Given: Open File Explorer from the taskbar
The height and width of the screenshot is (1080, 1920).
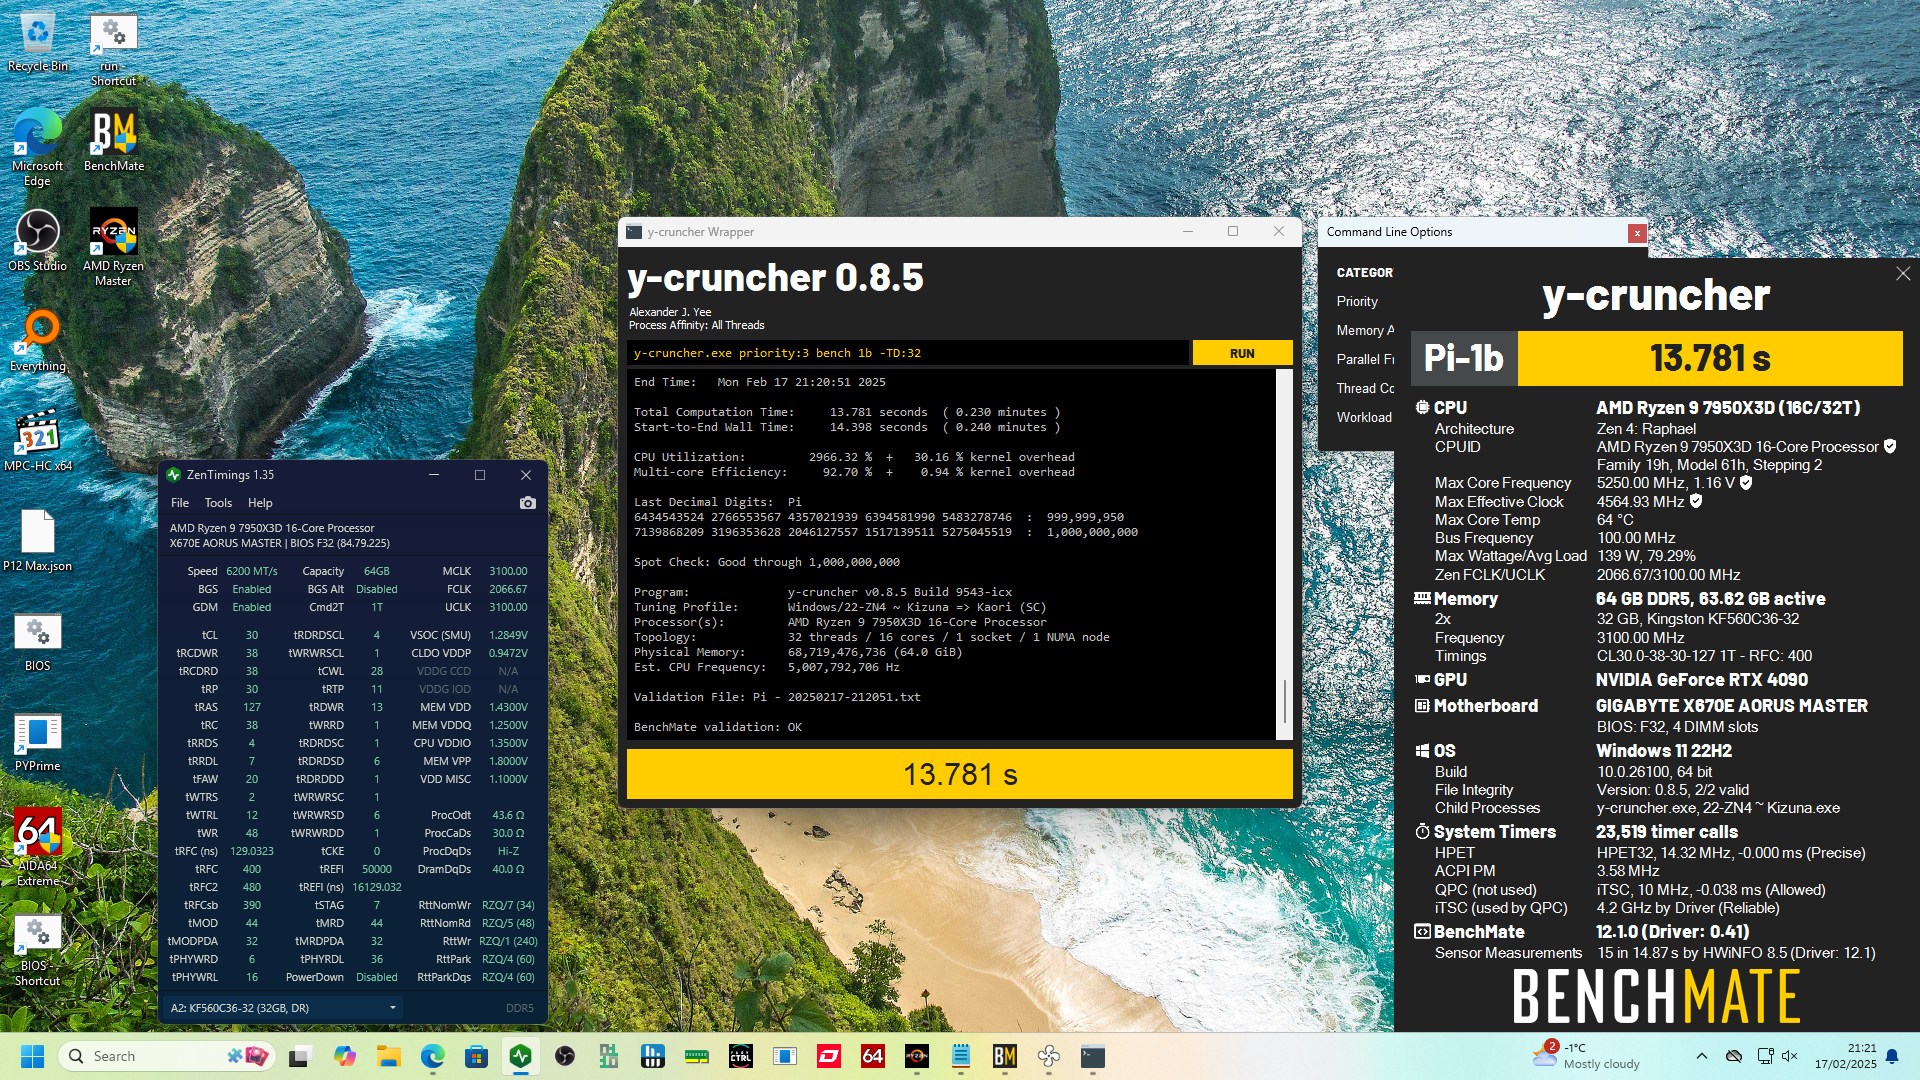Looking at the screenshot, I should point(388,1056).
